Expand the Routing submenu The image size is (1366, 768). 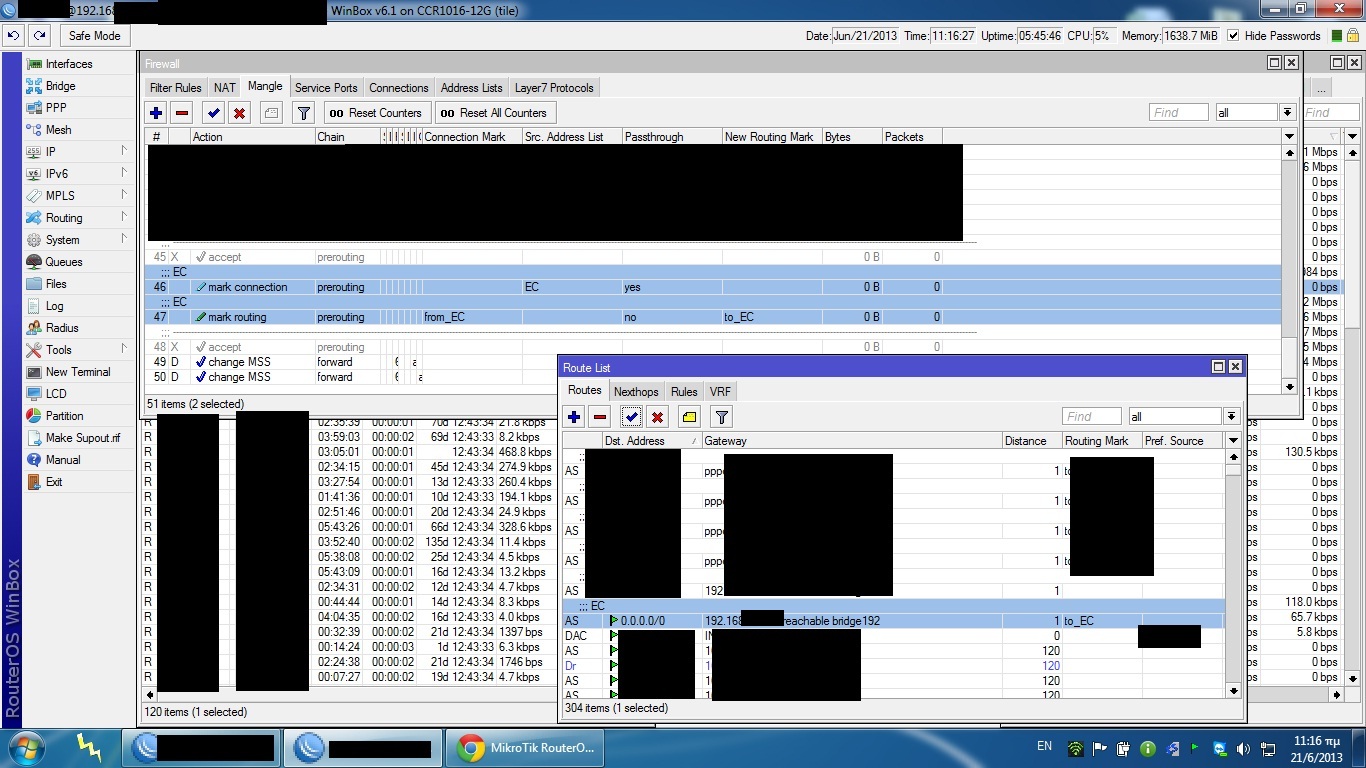pyautogui.click(x=79, y=218)
